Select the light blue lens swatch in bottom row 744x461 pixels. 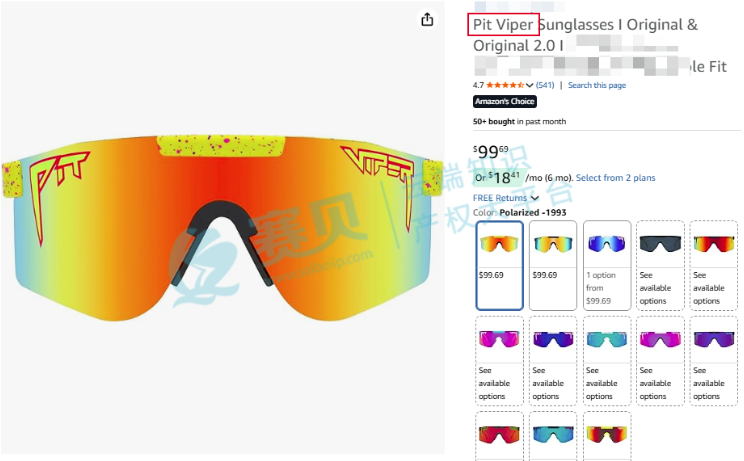point(553,436)
